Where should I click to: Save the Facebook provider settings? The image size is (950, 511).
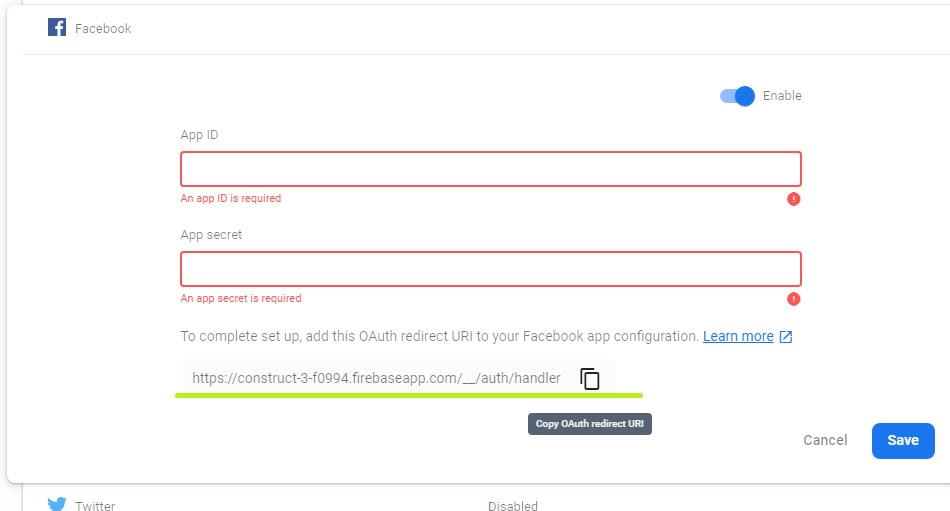pyautogui.click(x=903, y=440)
